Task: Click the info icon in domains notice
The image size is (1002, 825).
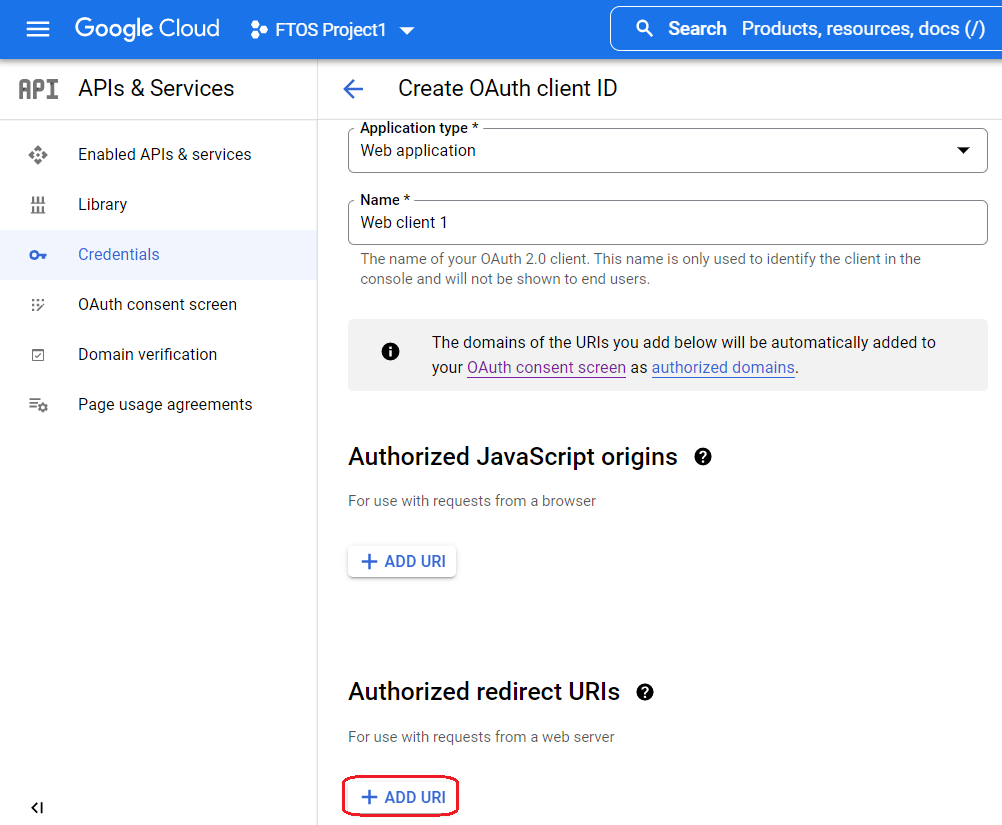Action: 391,351
